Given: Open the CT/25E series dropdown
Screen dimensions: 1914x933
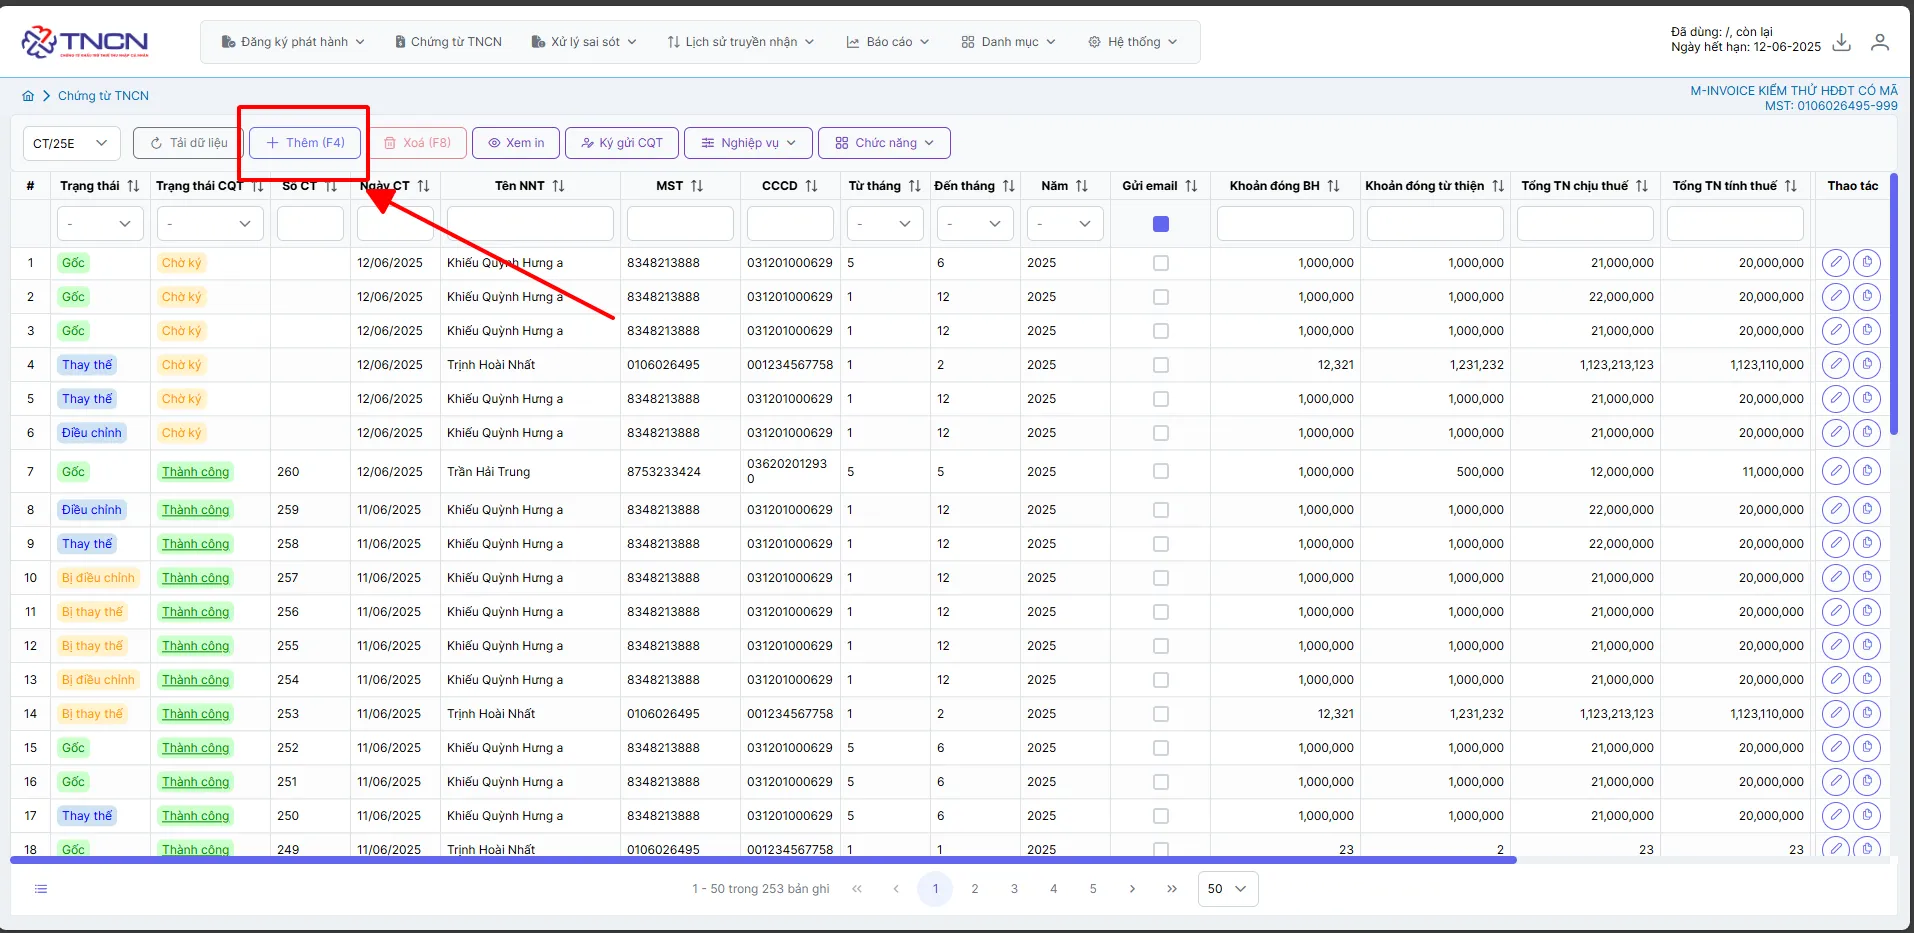Looking at the screenshot, I should [71, 143].
